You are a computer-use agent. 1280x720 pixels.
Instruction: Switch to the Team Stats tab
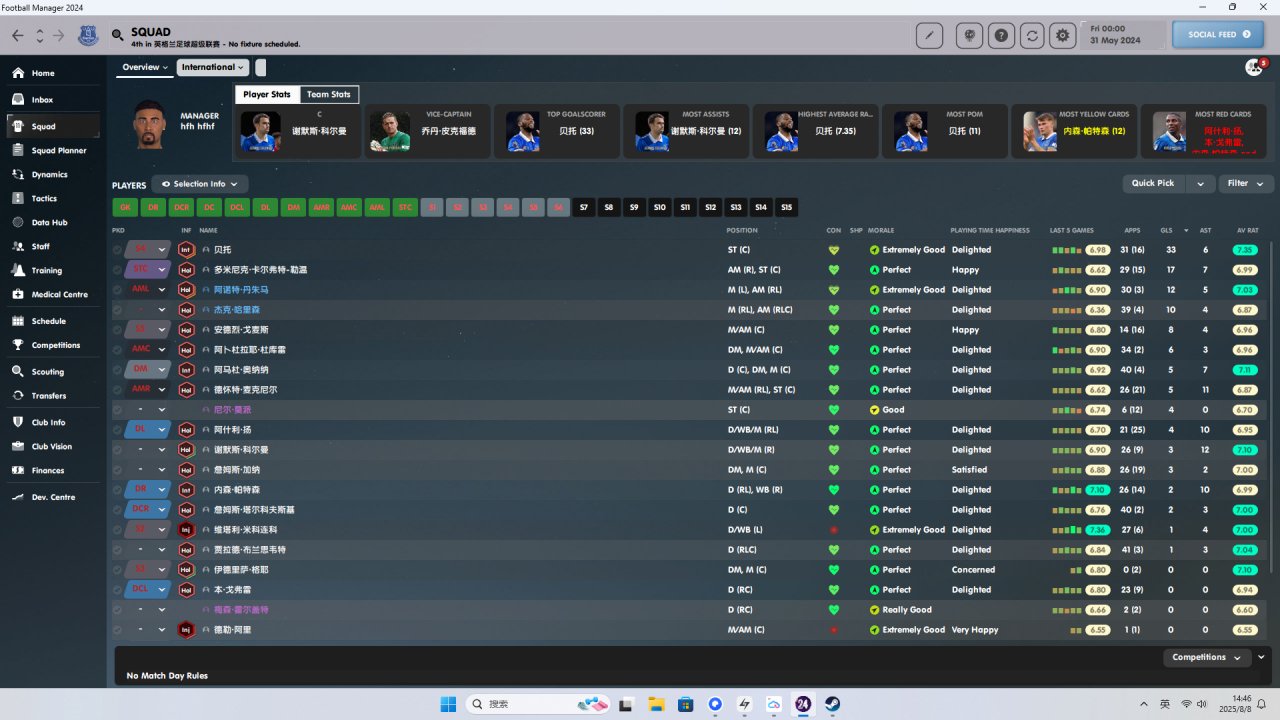point(329,94)
